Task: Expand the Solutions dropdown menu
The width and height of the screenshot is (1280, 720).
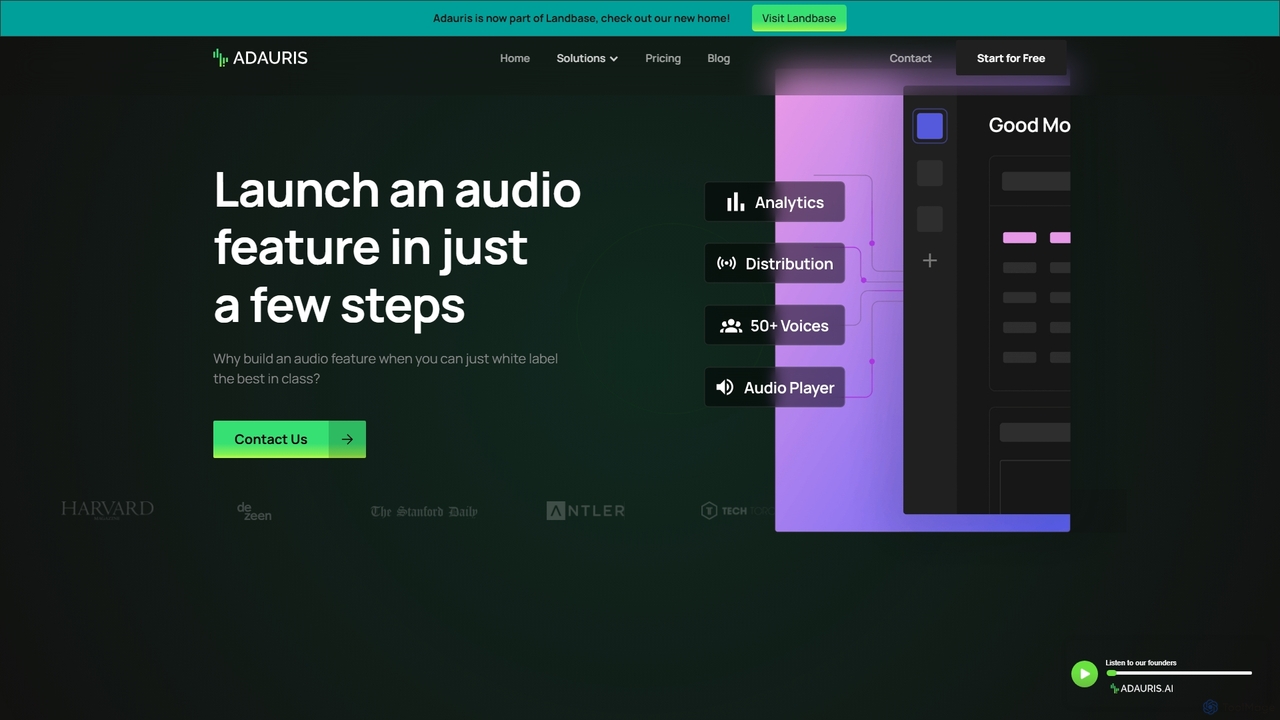Action: [587, 58]
